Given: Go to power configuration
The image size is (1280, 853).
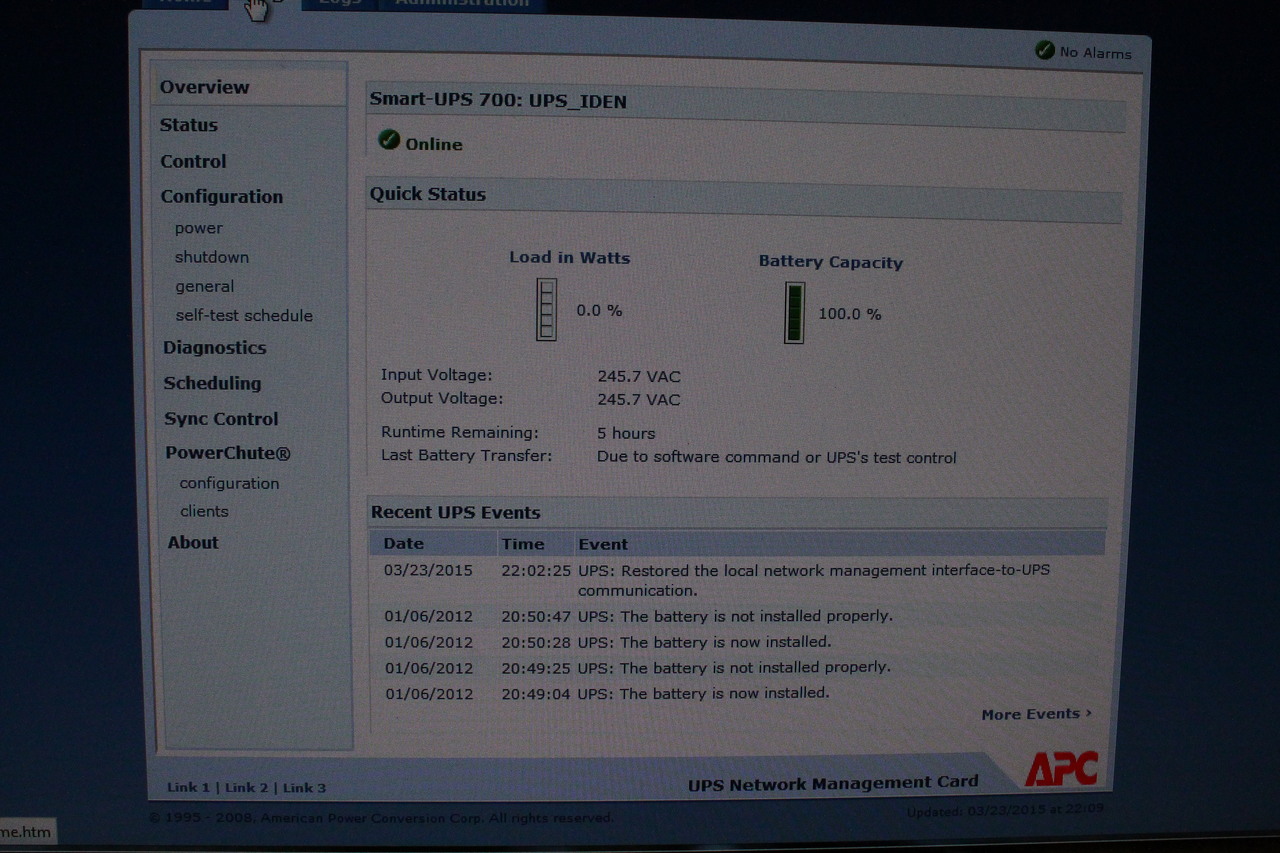Looking at the screenshot, I should coord(199,228).
